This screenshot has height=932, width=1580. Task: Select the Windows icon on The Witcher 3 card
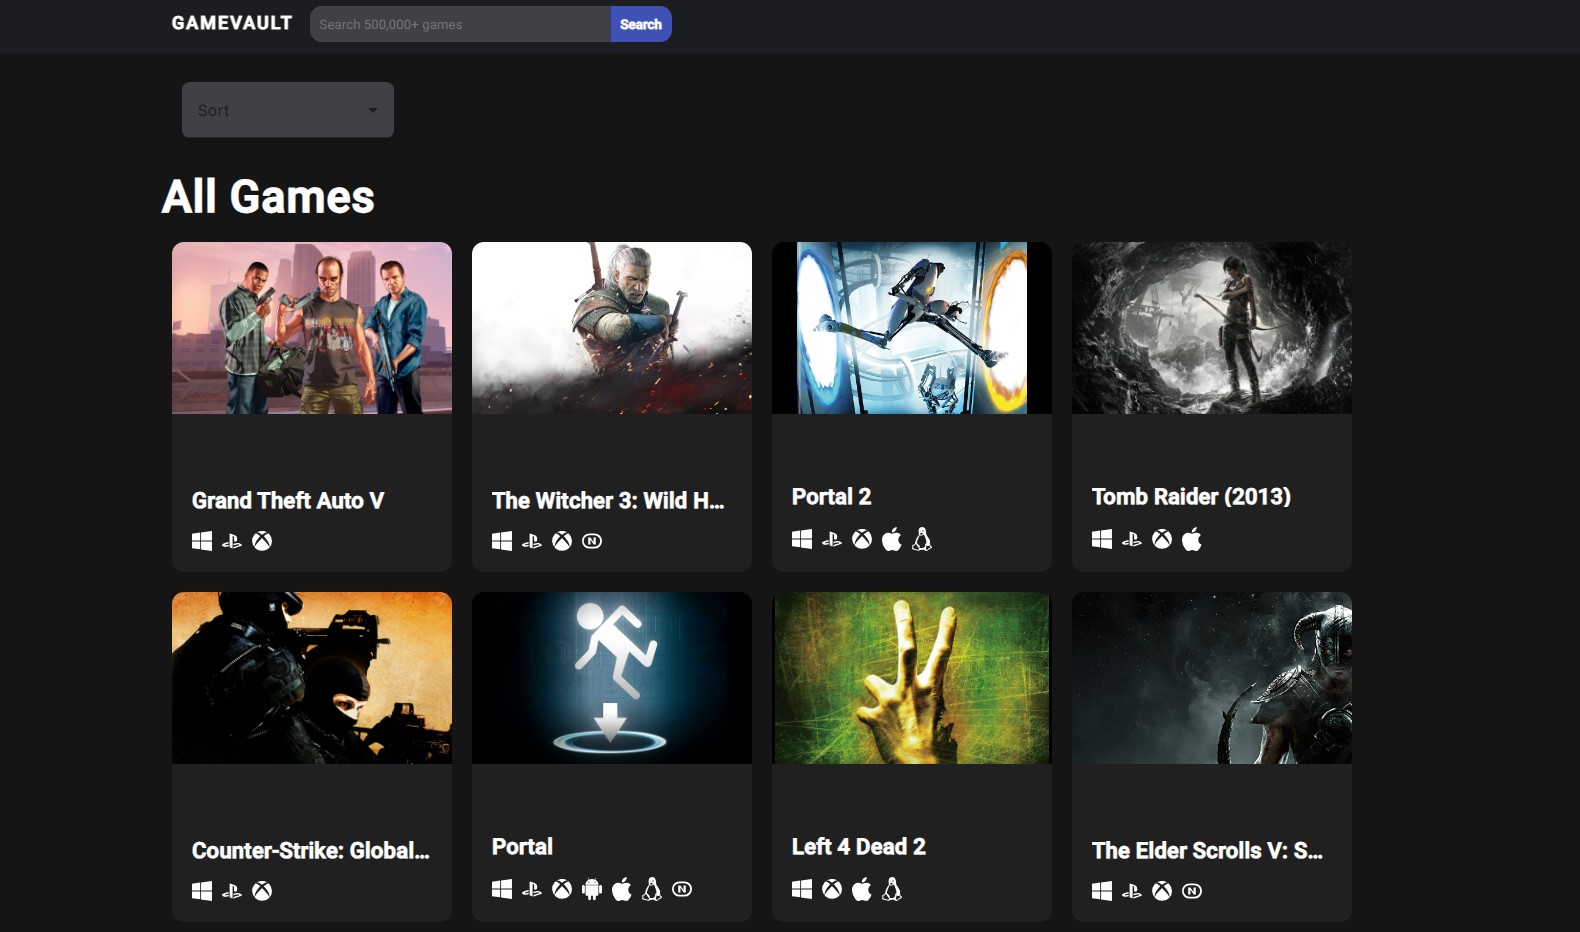coord(502,541)
